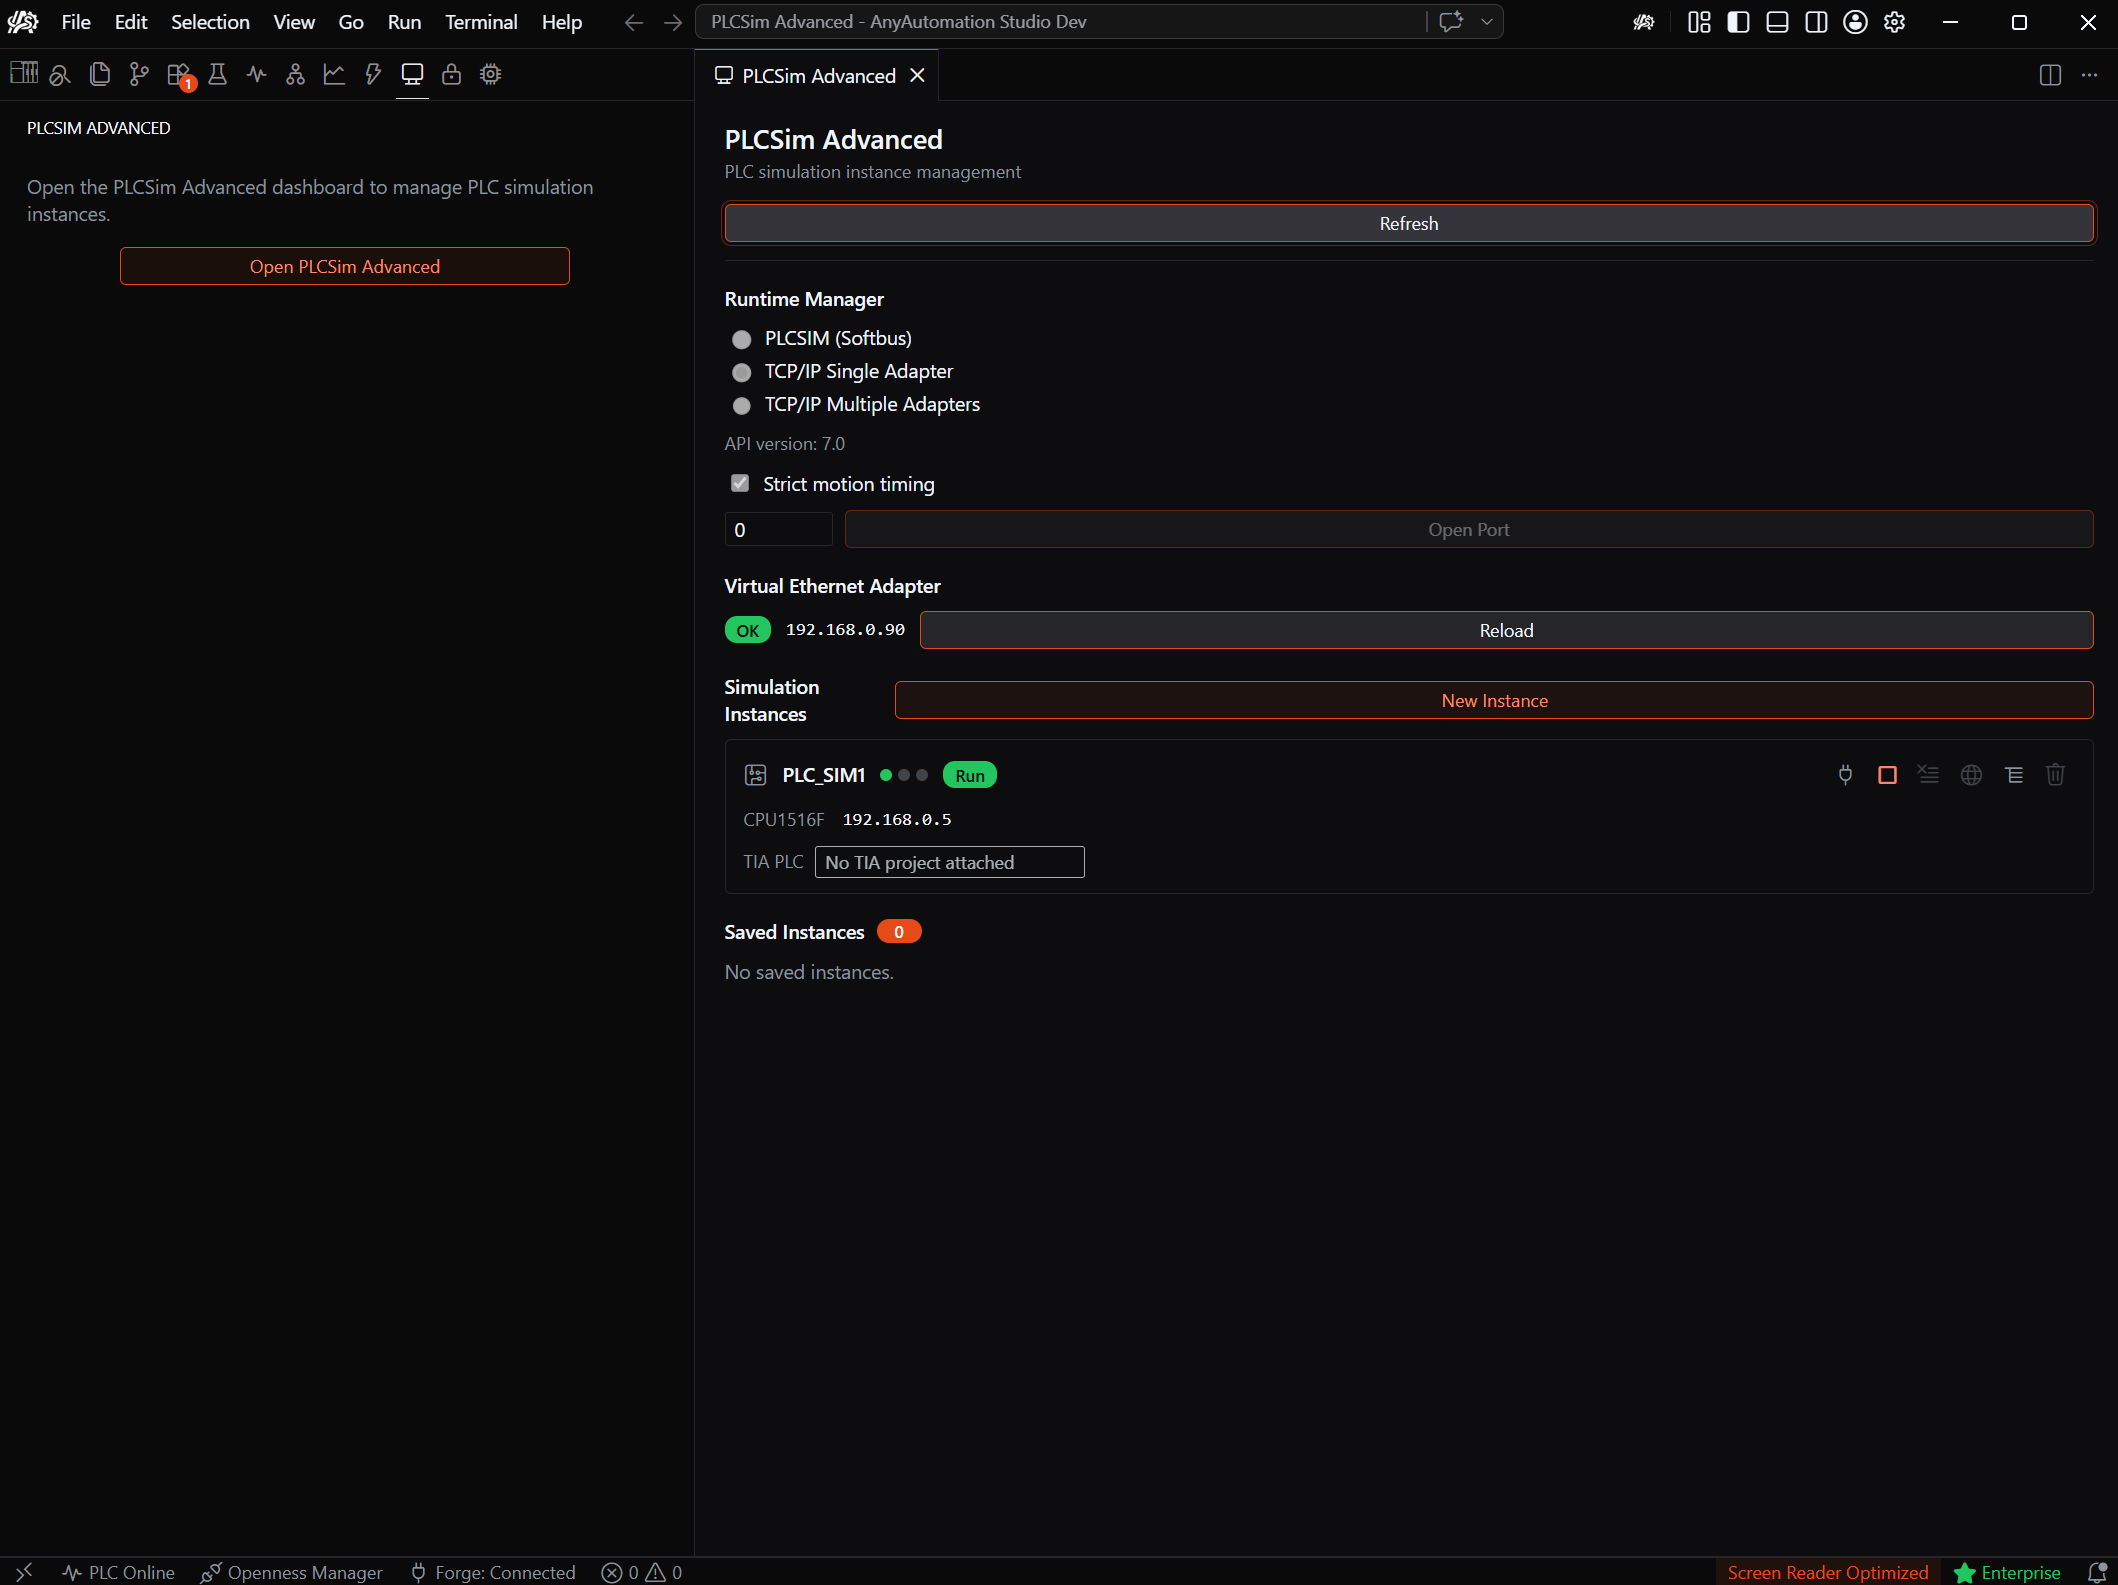This screenshot has width=2118, height=1585.
Task: Open the Selection menu
Action: (210, 22)
